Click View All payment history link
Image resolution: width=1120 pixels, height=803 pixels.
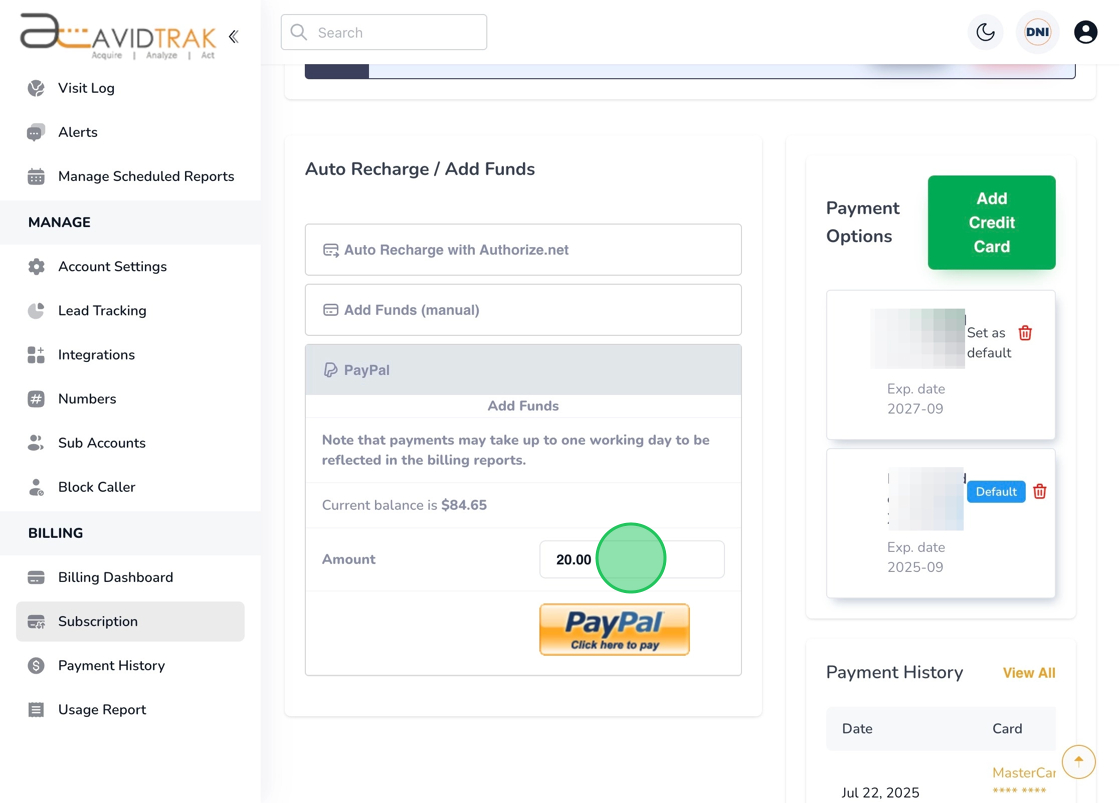coord(1029,673)
